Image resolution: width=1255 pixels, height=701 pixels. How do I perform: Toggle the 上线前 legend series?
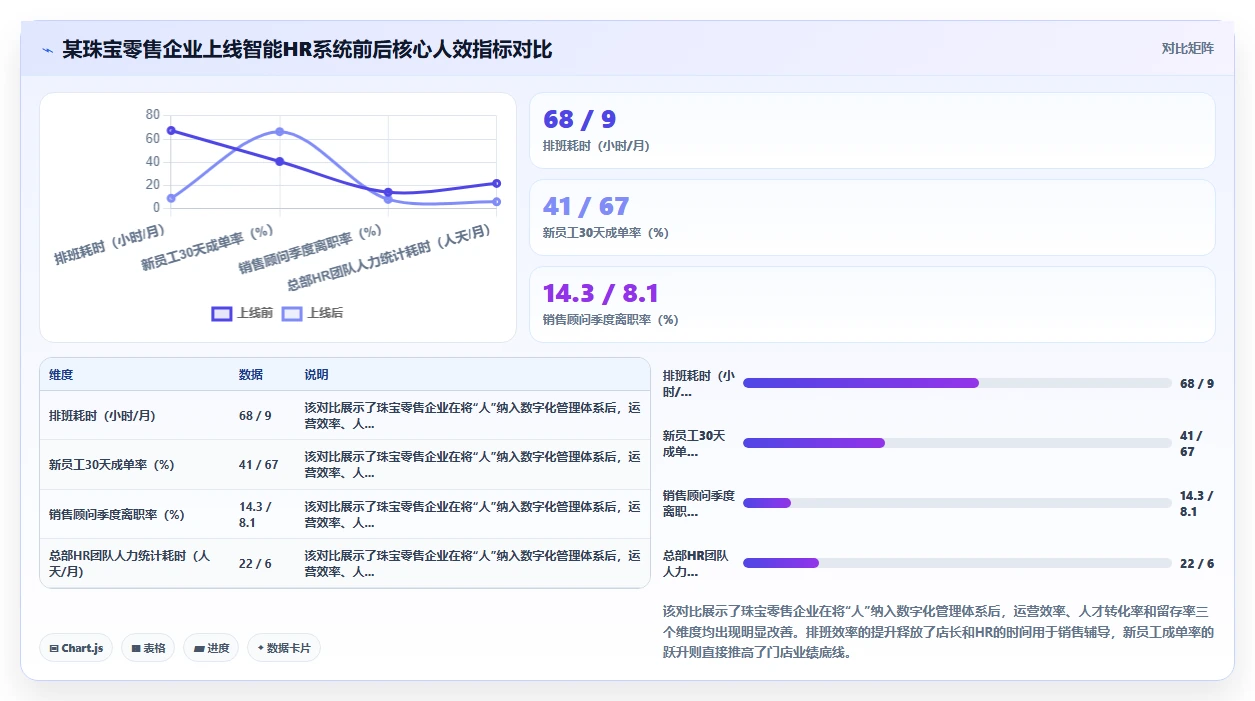tap(242, 313)
